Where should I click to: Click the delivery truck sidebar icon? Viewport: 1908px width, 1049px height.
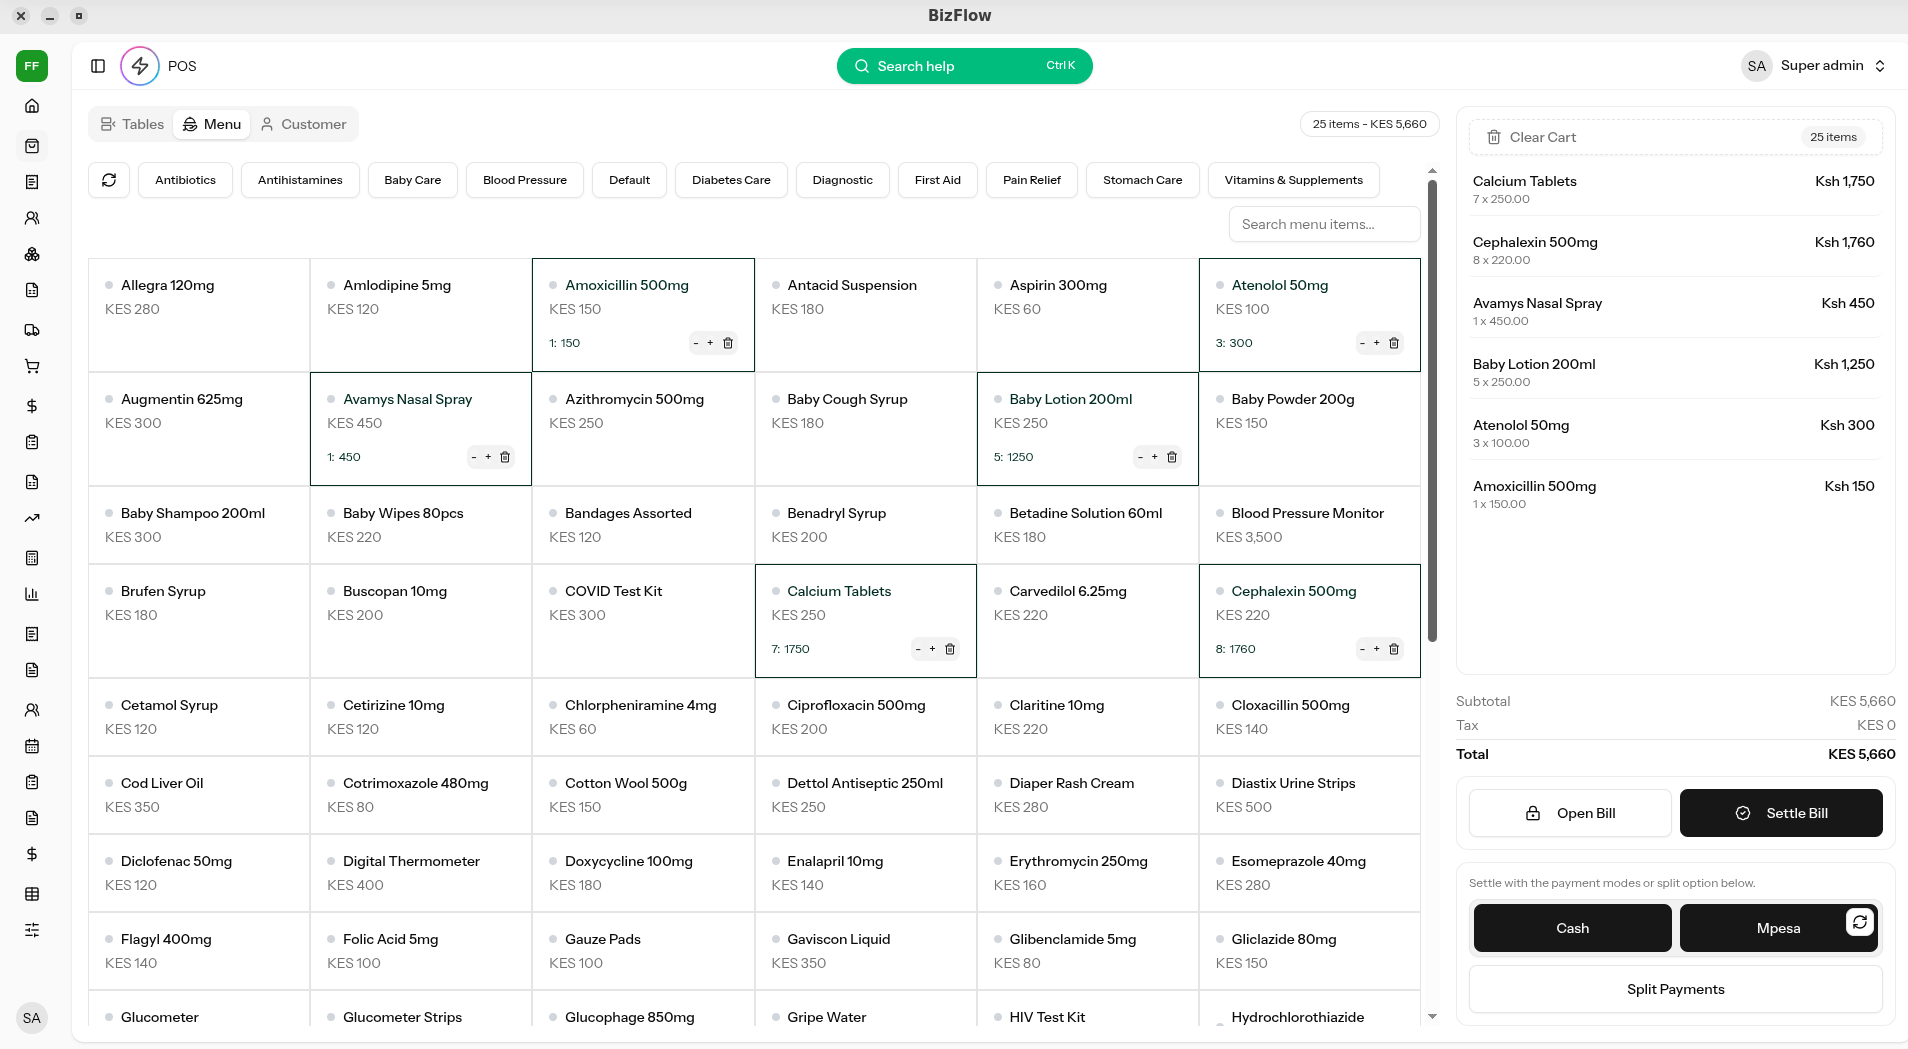(32, 330)
